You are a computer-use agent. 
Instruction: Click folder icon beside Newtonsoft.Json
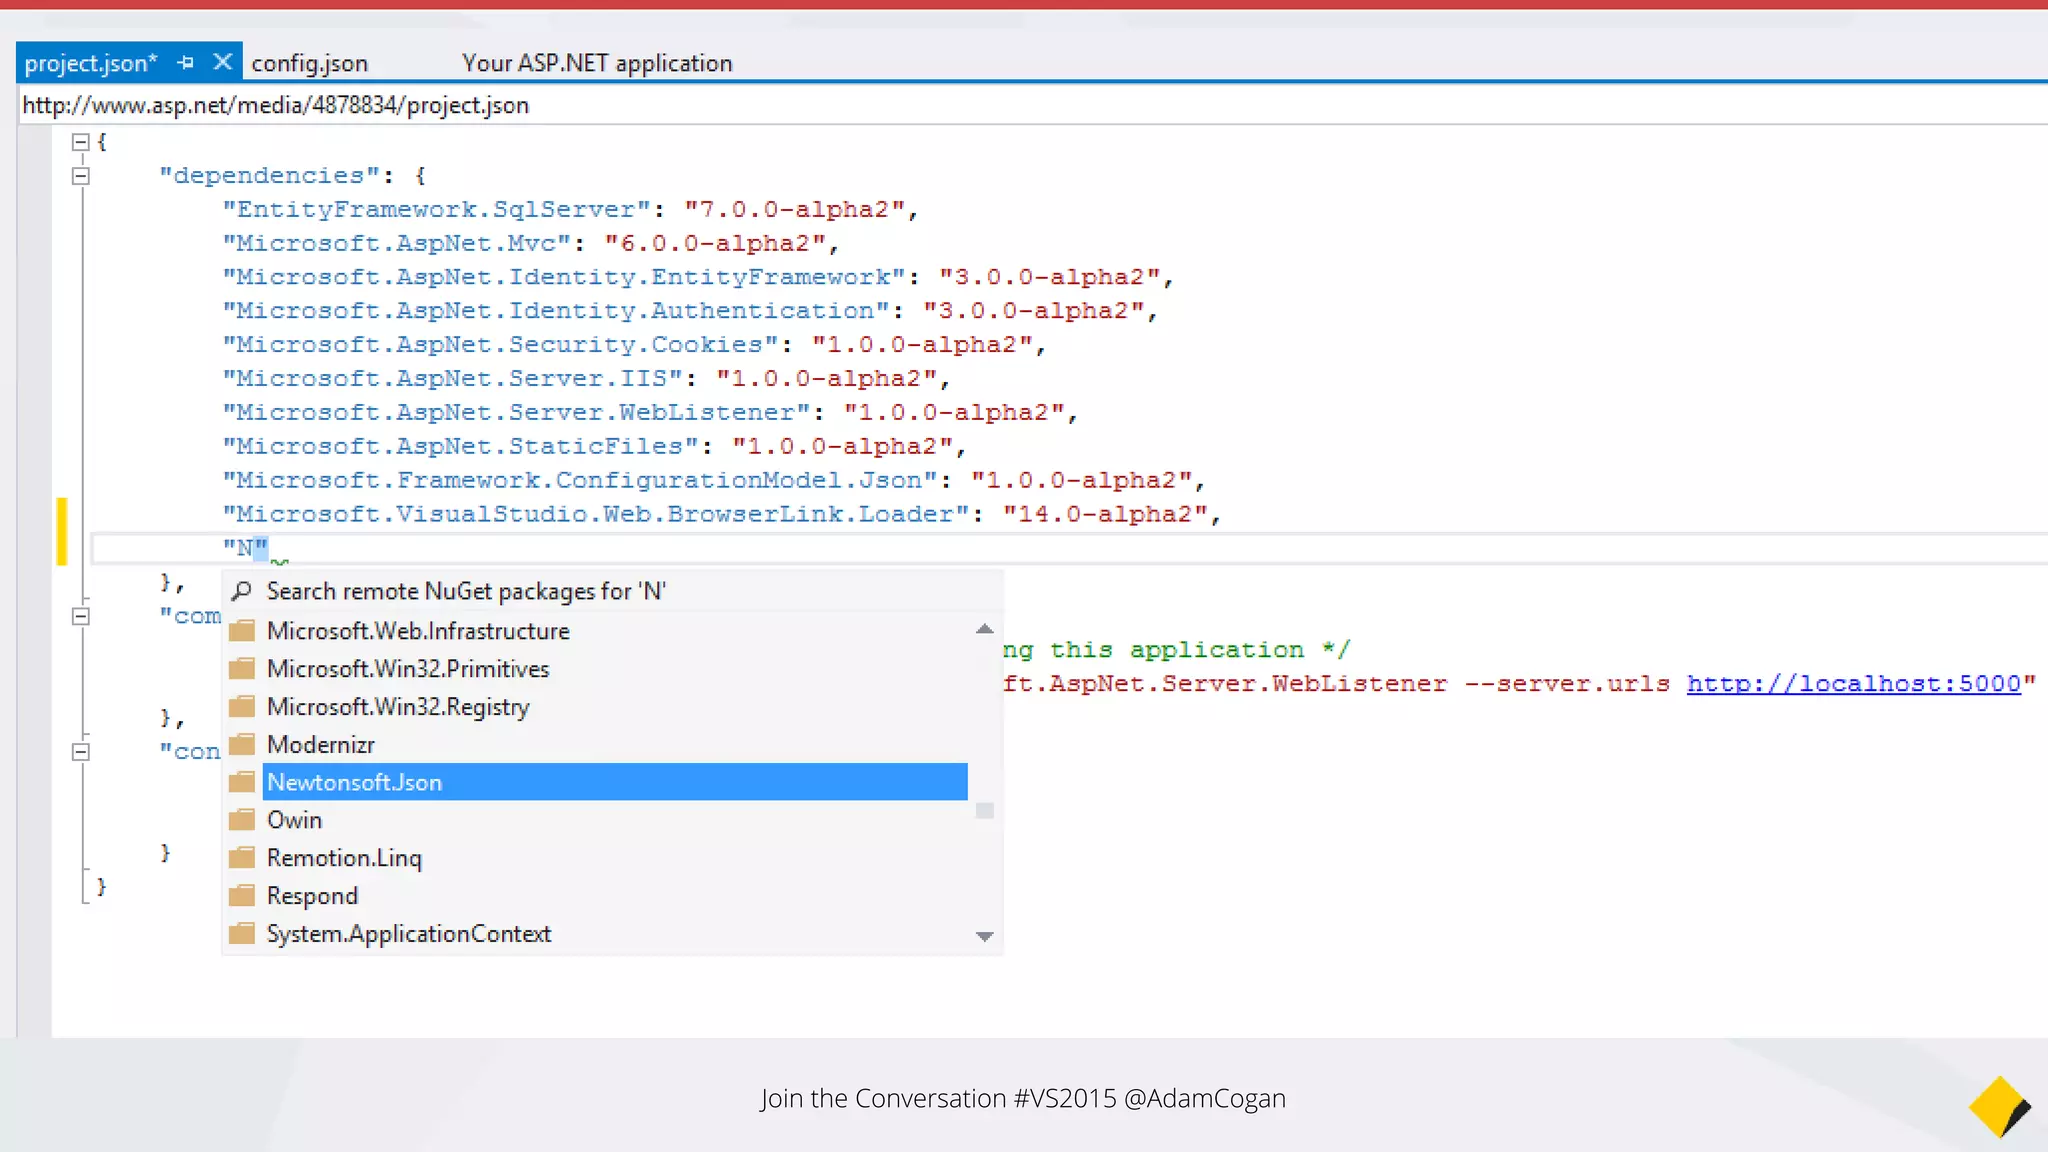coord(242,782)
